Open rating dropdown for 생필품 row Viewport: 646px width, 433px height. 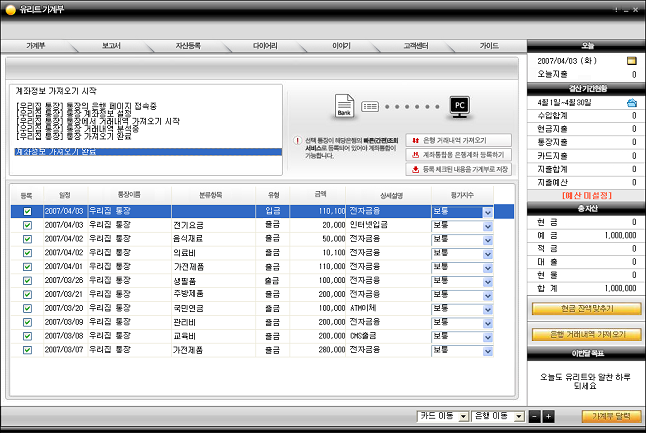tap(488, 282)
